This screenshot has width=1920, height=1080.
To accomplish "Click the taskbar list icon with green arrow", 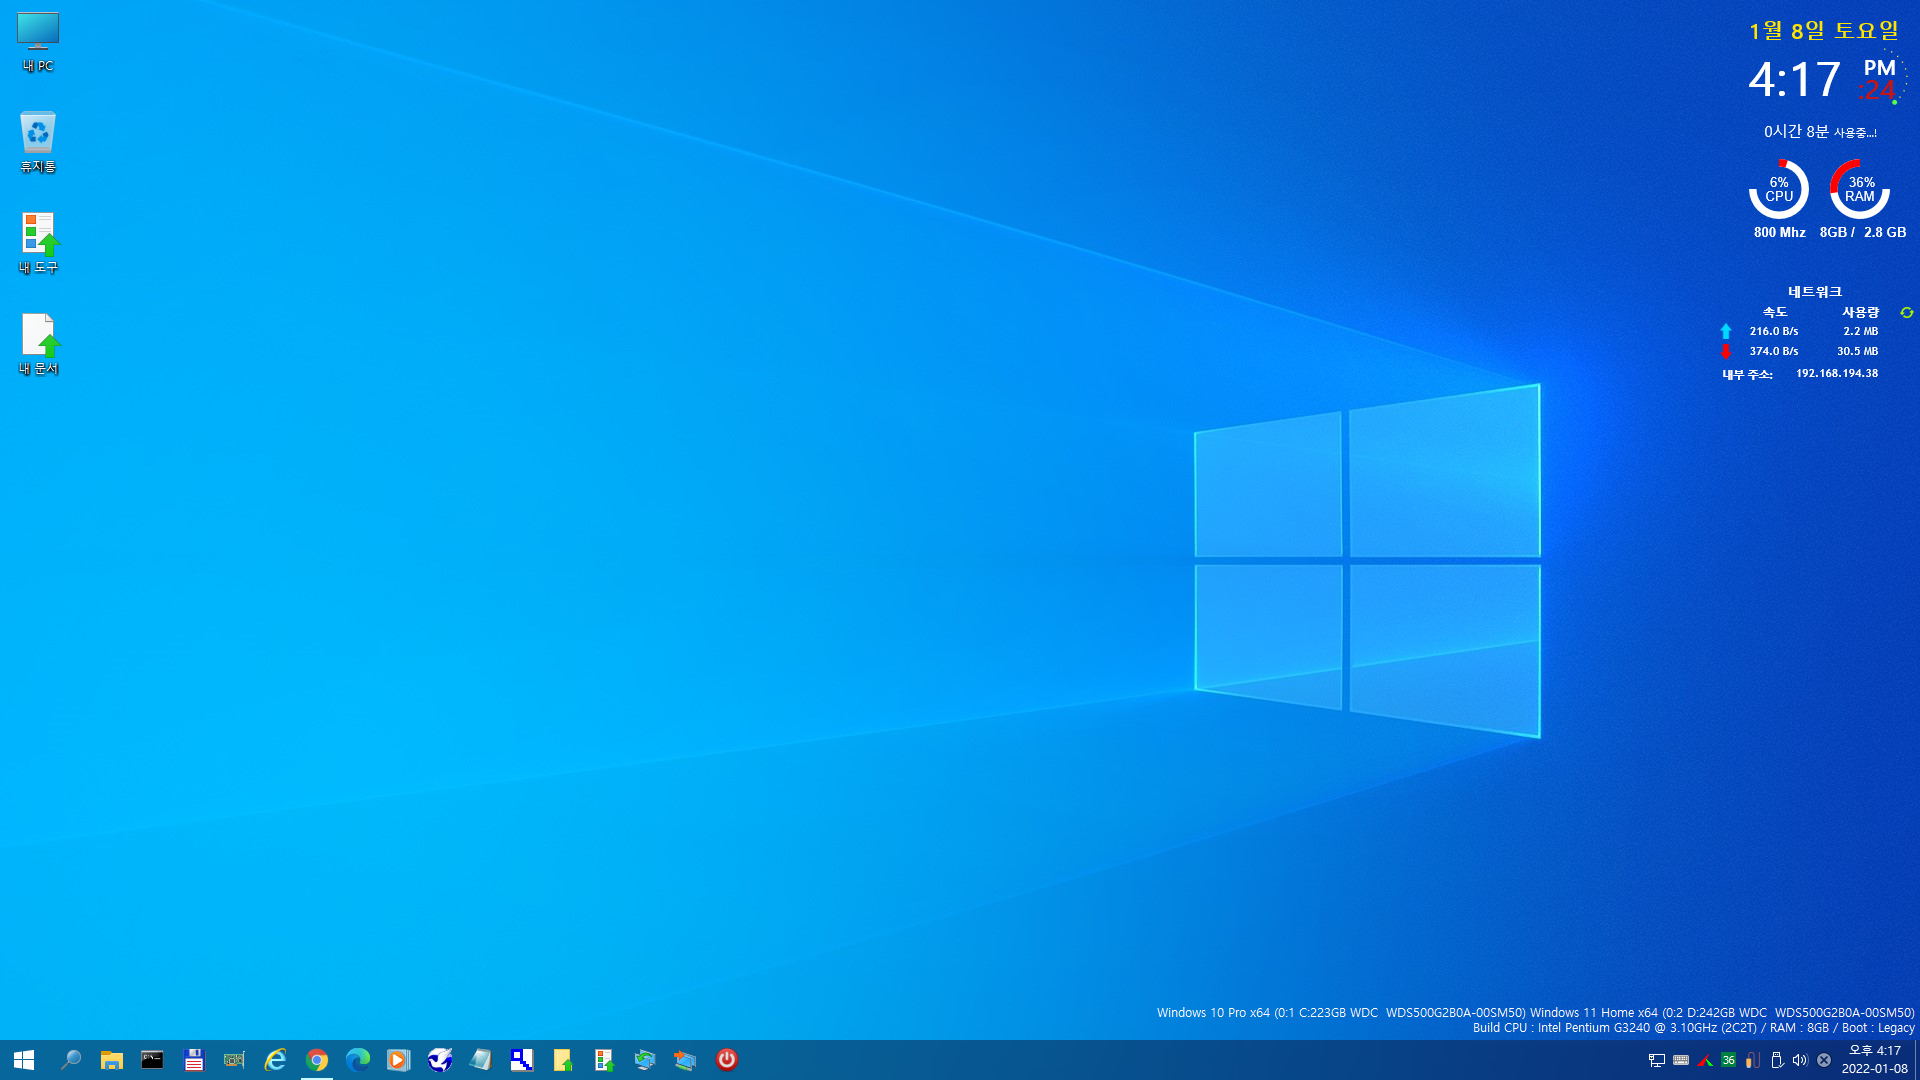I will (603, 1060).
